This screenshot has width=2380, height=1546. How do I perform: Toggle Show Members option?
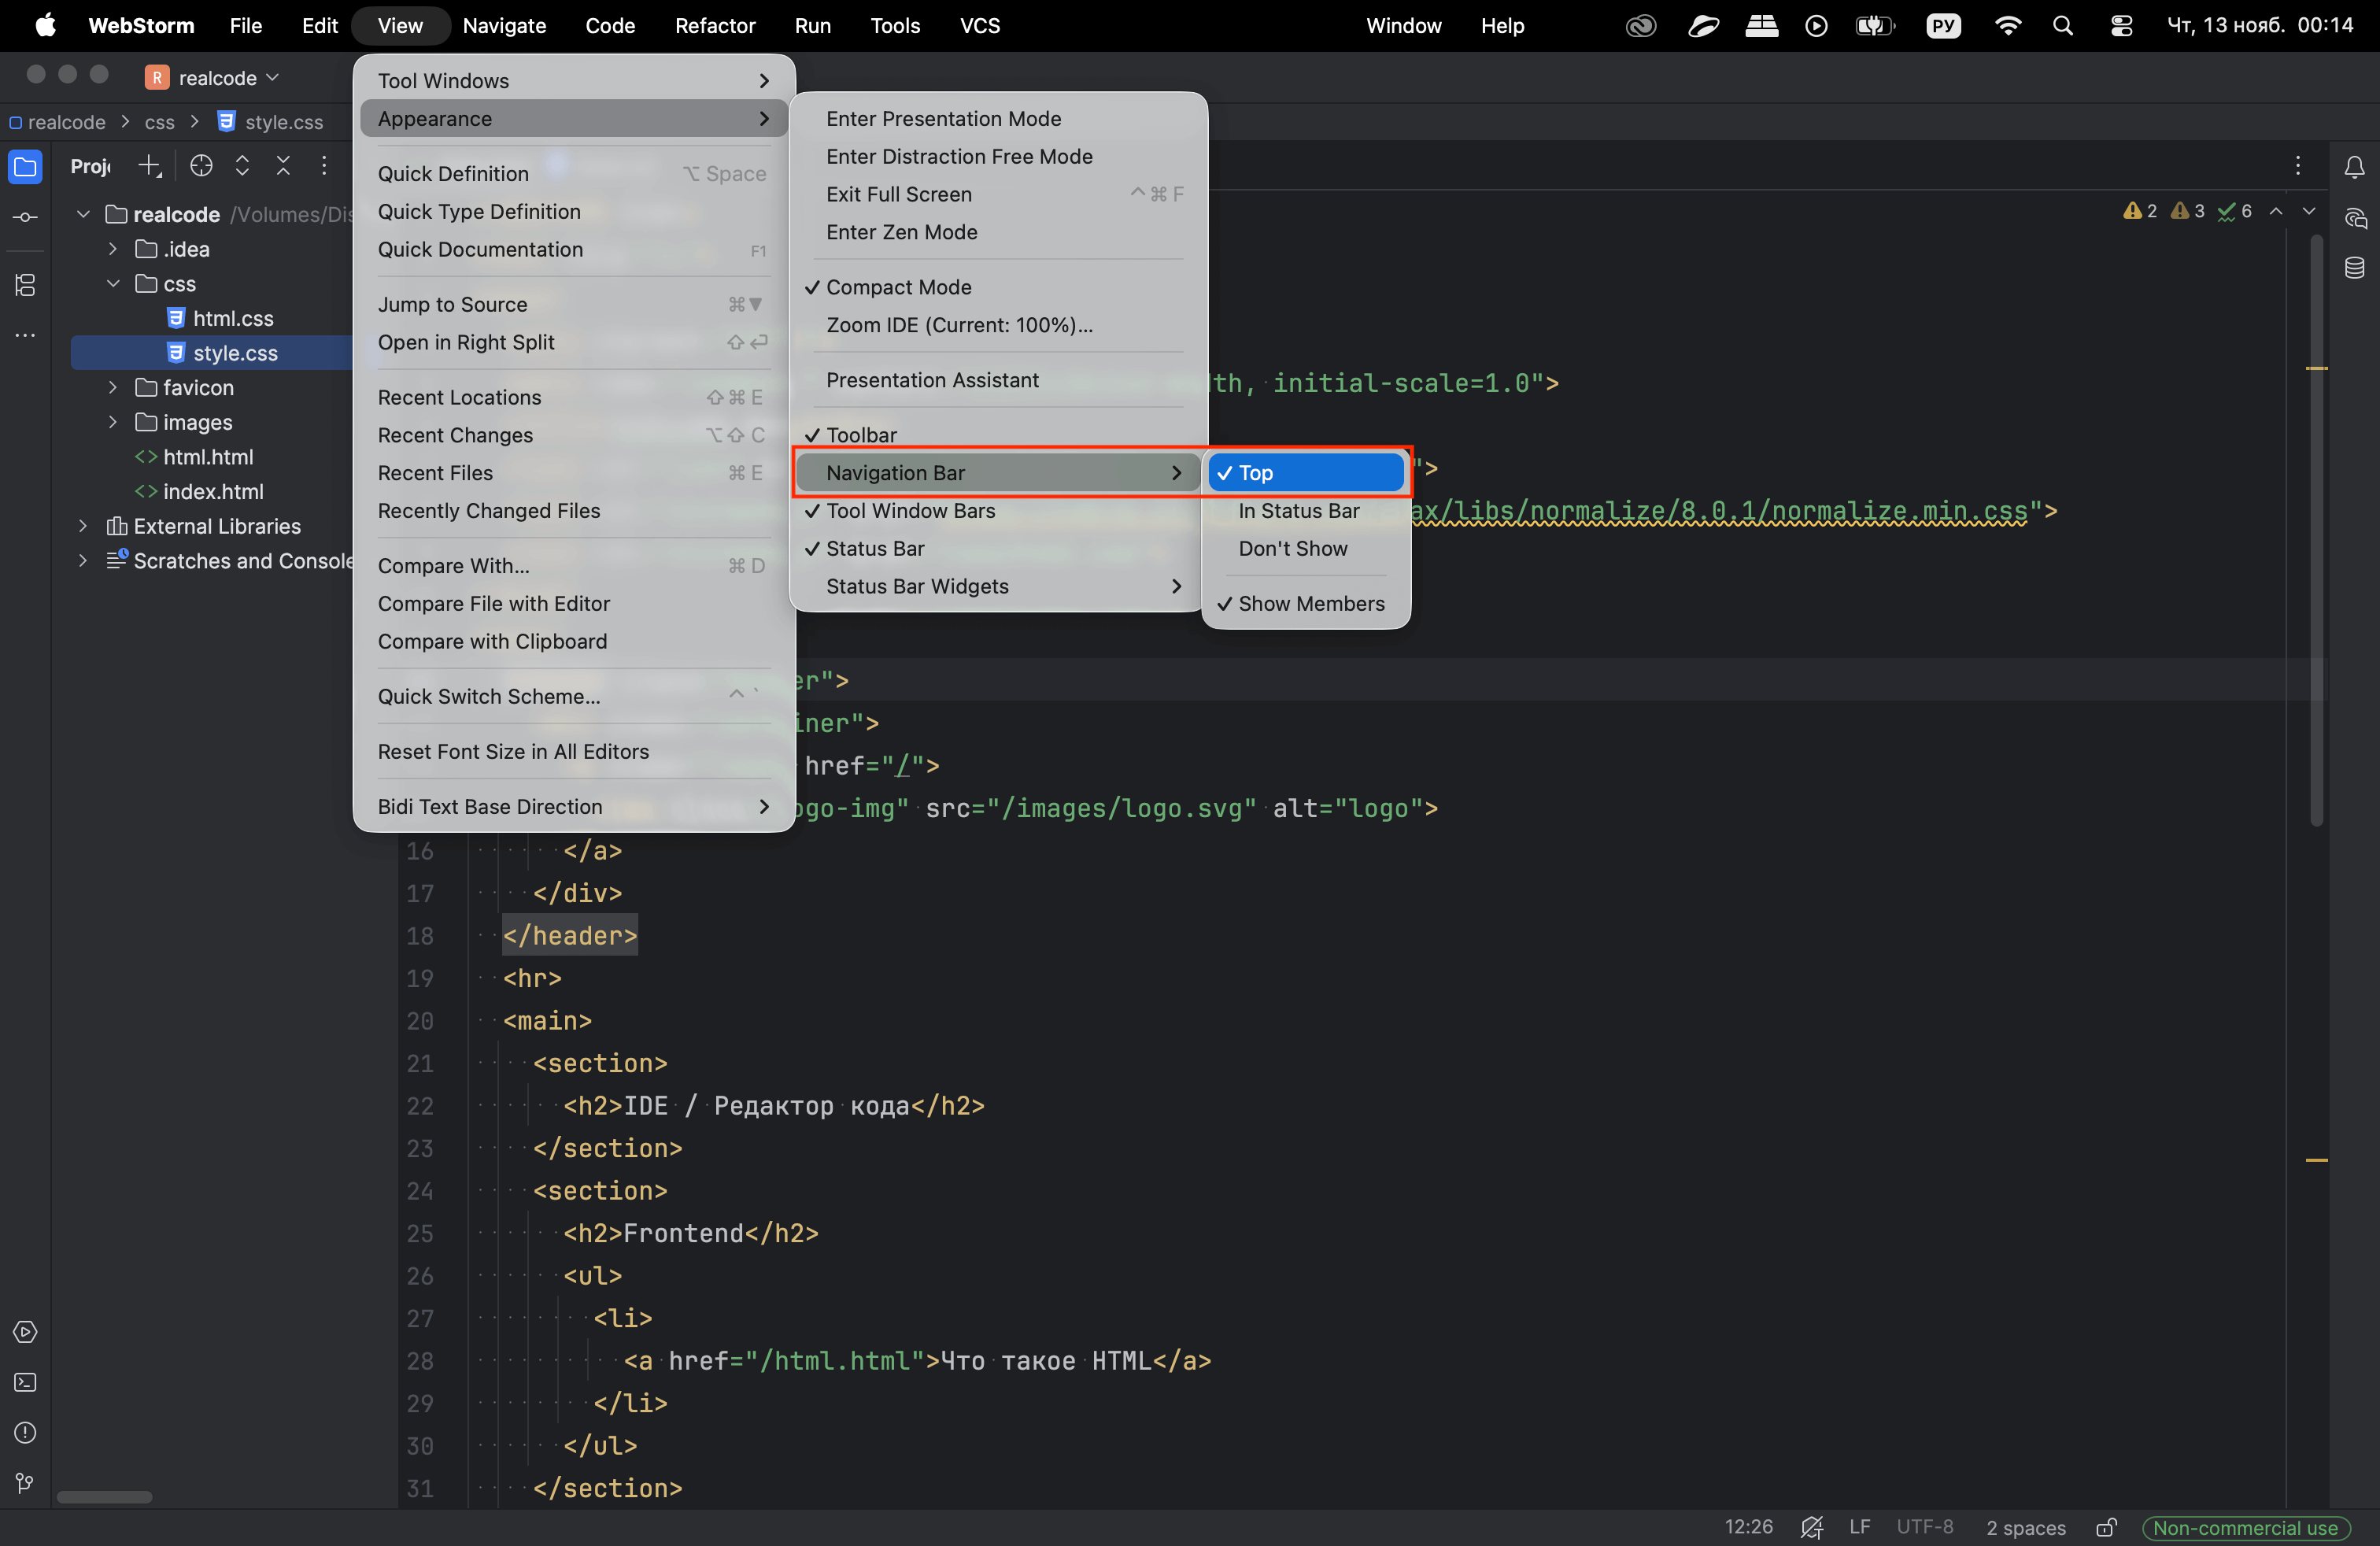coord(1310,603)
